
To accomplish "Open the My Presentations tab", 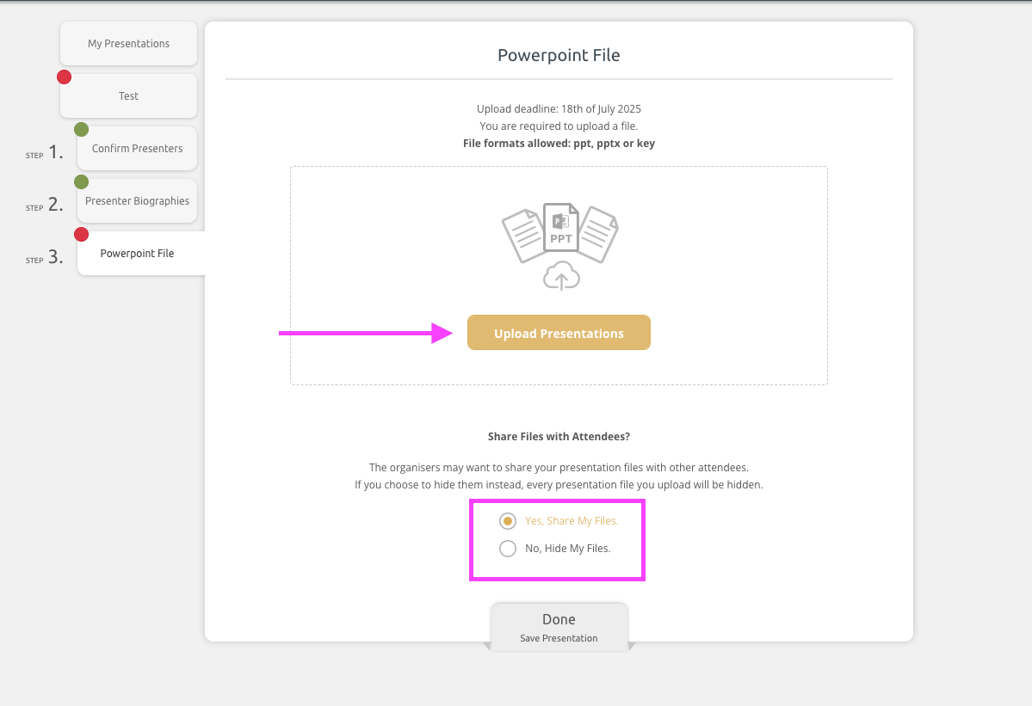I will tap(128, 44).
